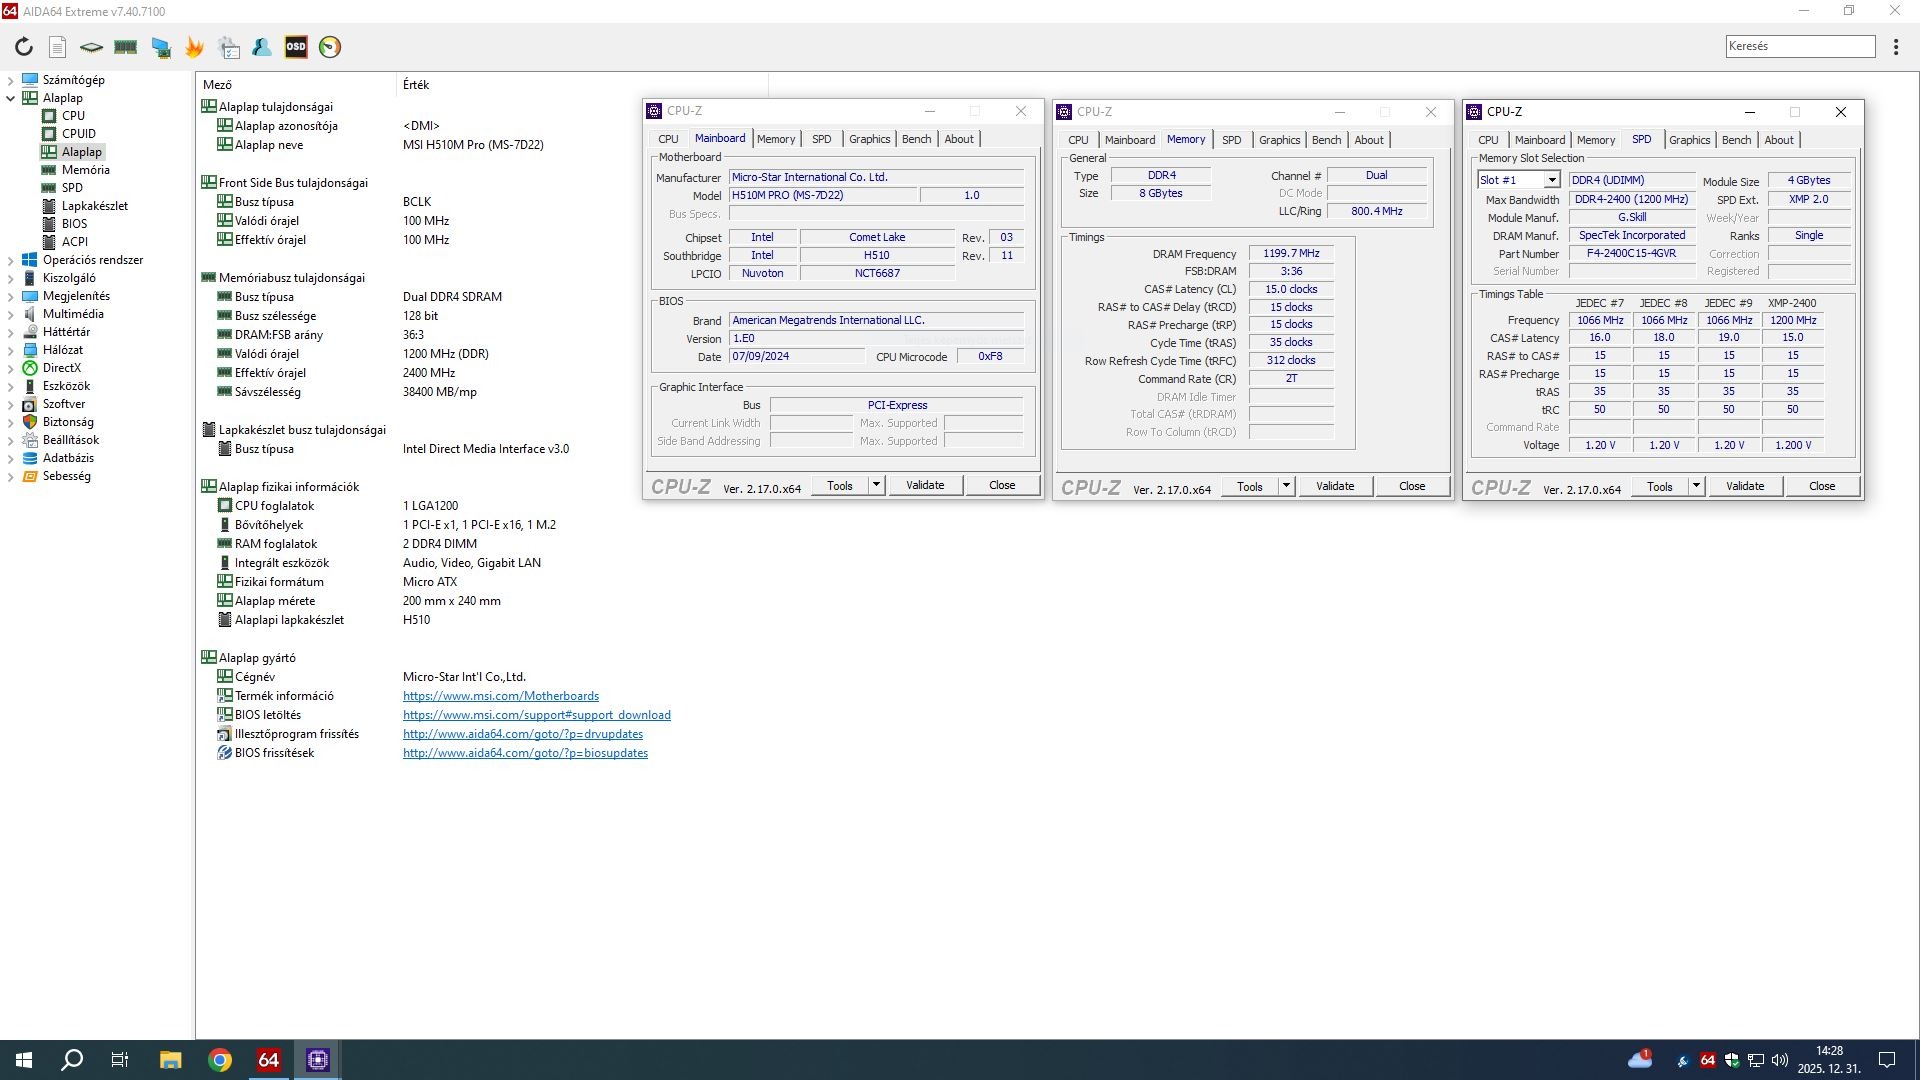Click the gauge SensorPanel toolbar icon
Screen dimensions: 1920x1080
click(x=330, y=47)
